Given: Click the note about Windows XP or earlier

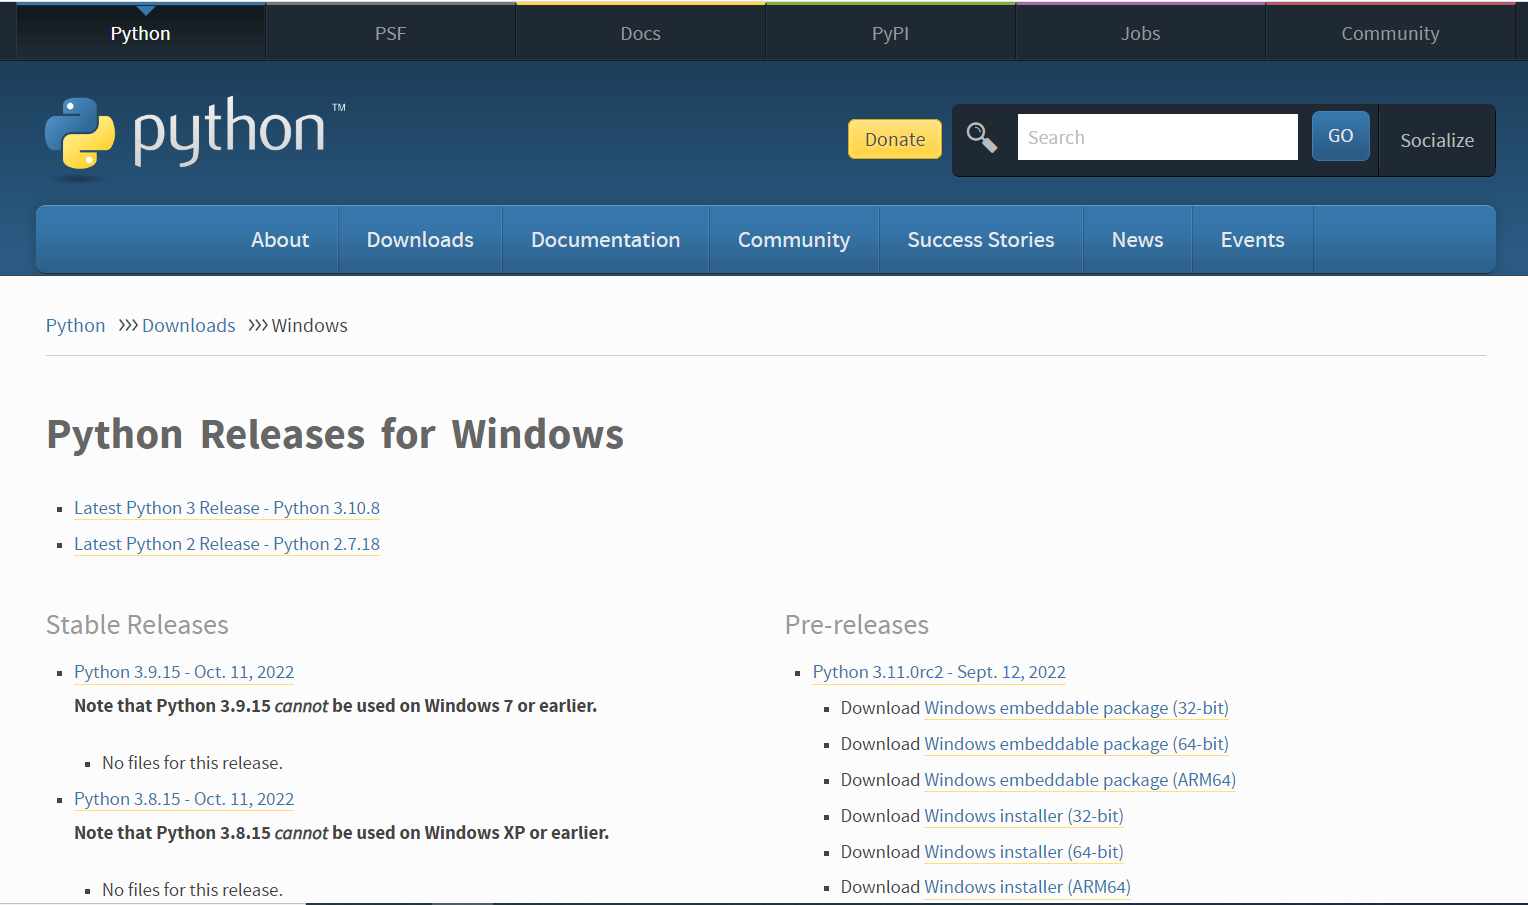Looking at the screenshot, I should click(341, 833).
